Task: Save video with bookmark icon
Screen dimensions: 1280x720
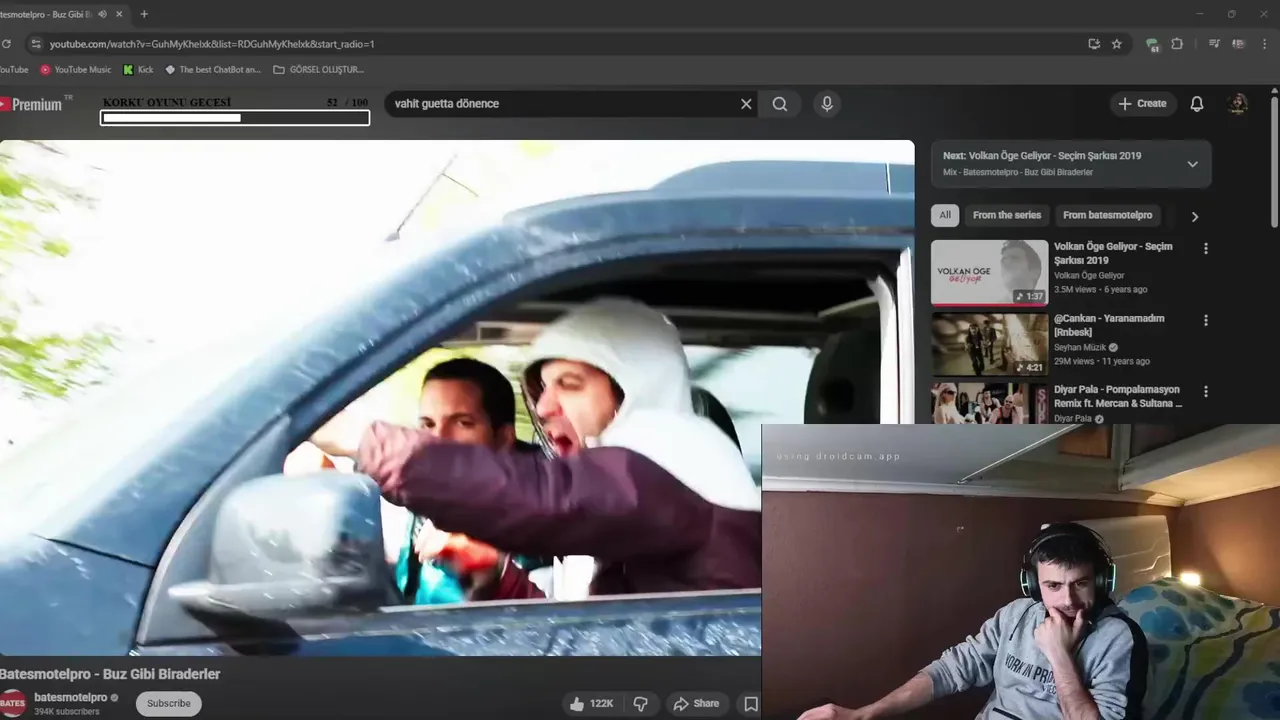Action: coord(750,704)
